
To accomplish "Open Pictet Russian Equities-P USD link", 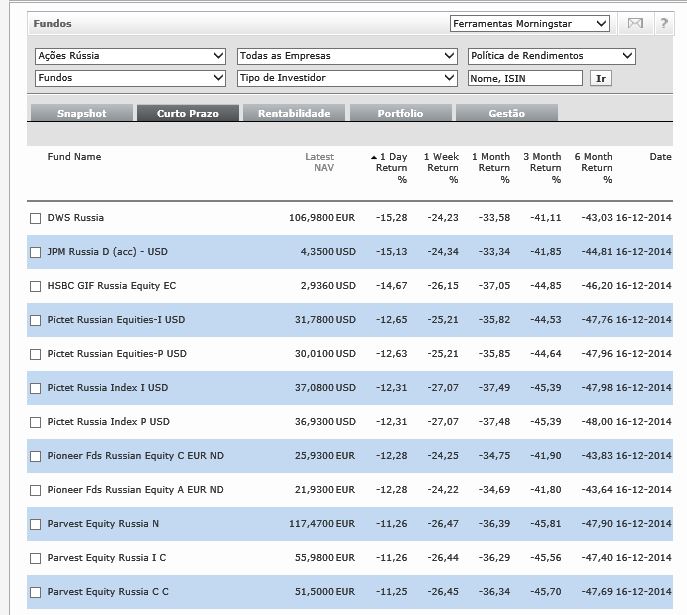I will click(x=117, y=353).
